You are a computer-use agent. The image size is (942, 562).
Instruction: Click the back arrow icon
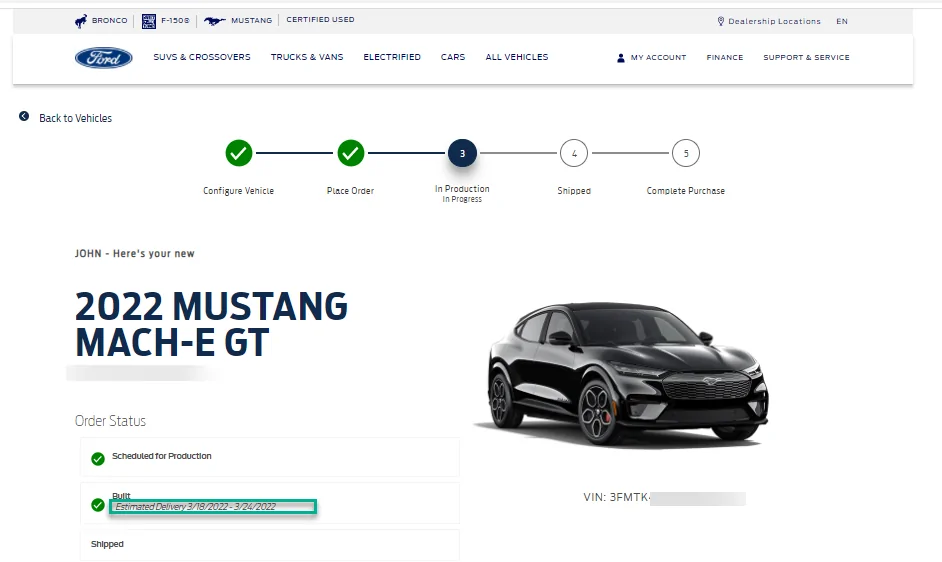pos(24,116)
